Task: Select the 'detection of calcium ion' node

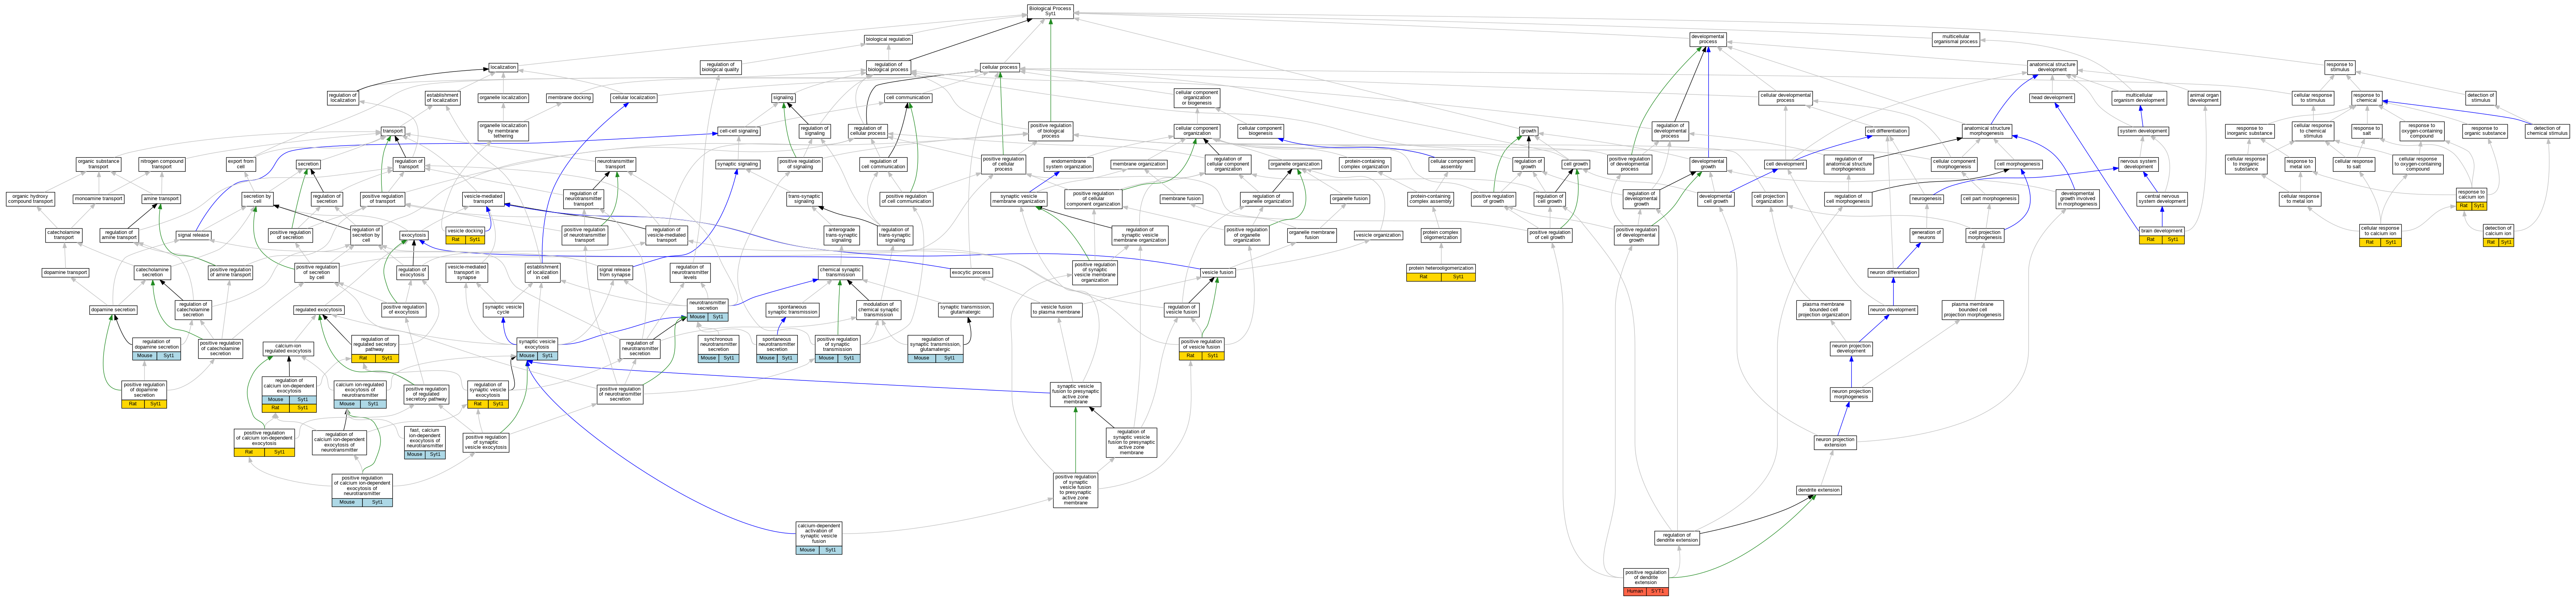Action: 2498,235
